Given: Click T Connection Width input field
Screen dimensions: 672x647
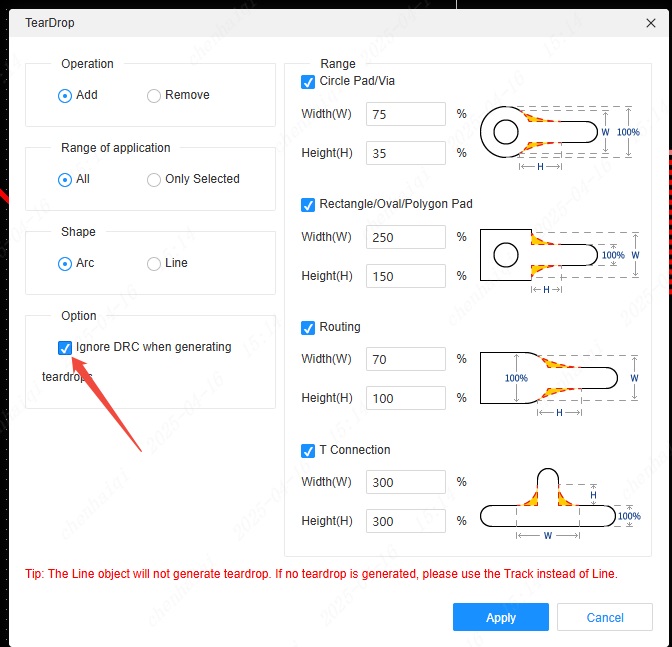Looking at the screenshot, I should point(405,482).
